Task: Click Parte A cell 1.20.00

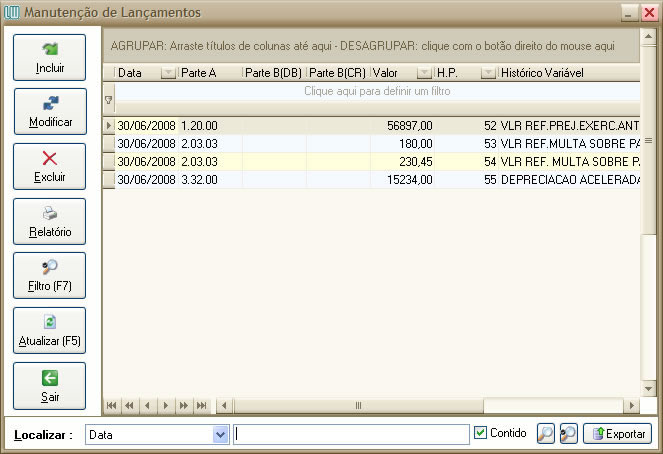Action: click(x=210, y=126)
